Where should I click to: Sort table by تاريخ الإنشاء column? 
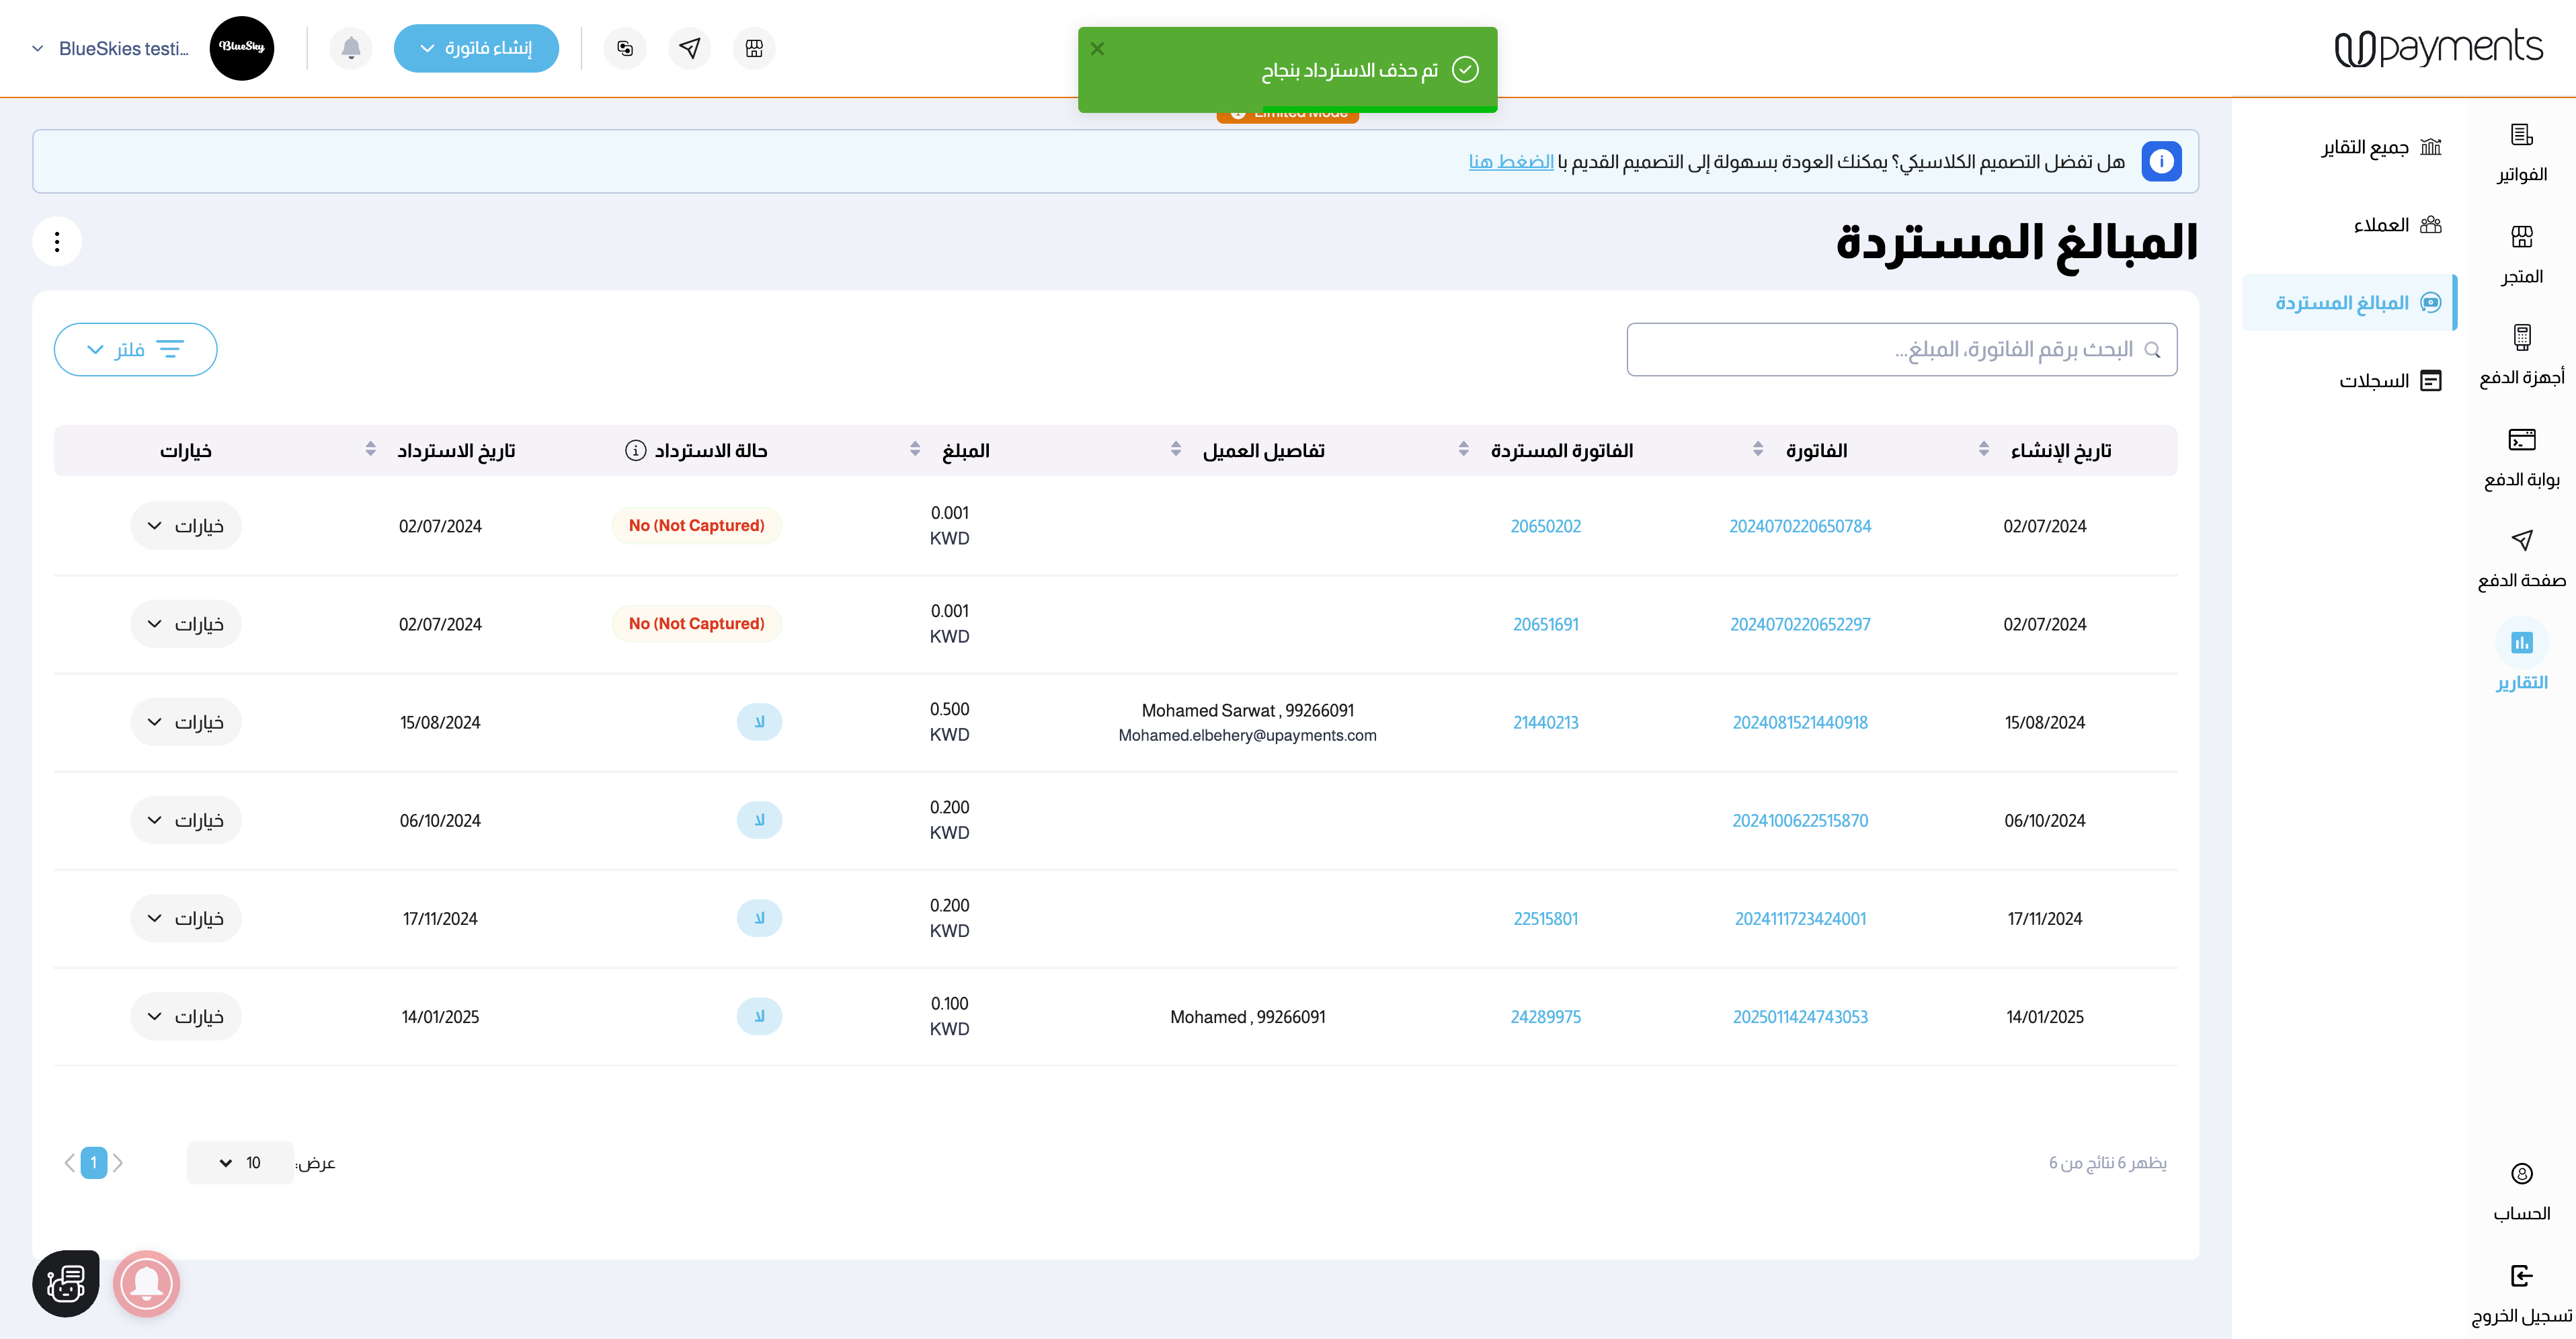1983,450
